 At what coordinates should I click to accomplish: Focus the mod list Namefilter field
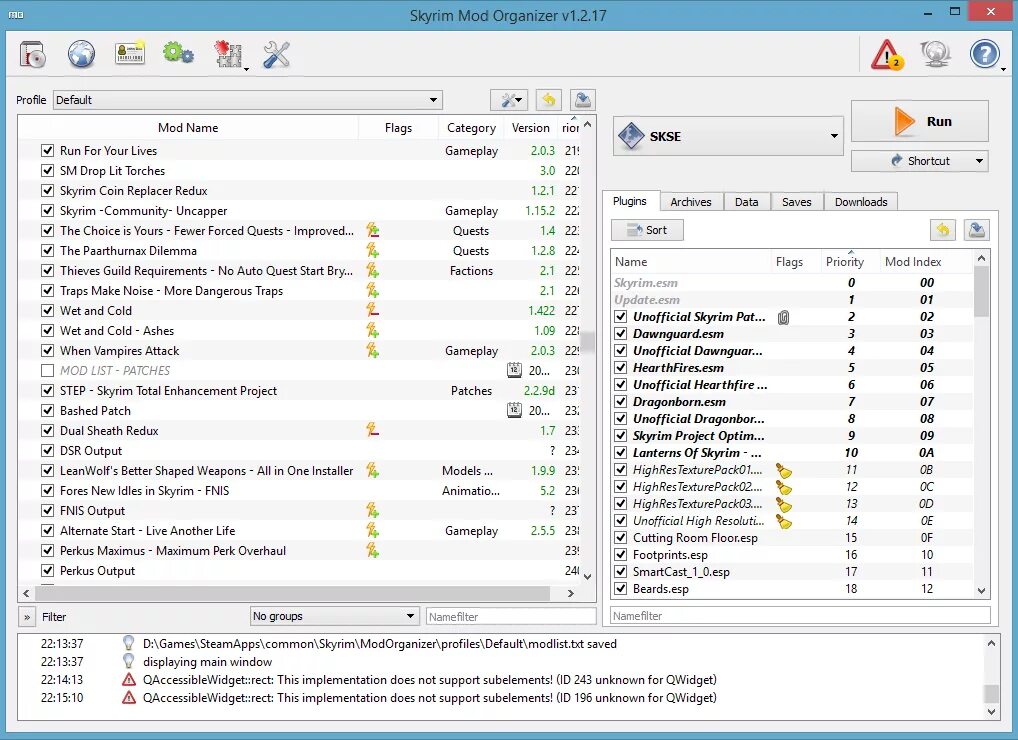(x=512, y=616)
